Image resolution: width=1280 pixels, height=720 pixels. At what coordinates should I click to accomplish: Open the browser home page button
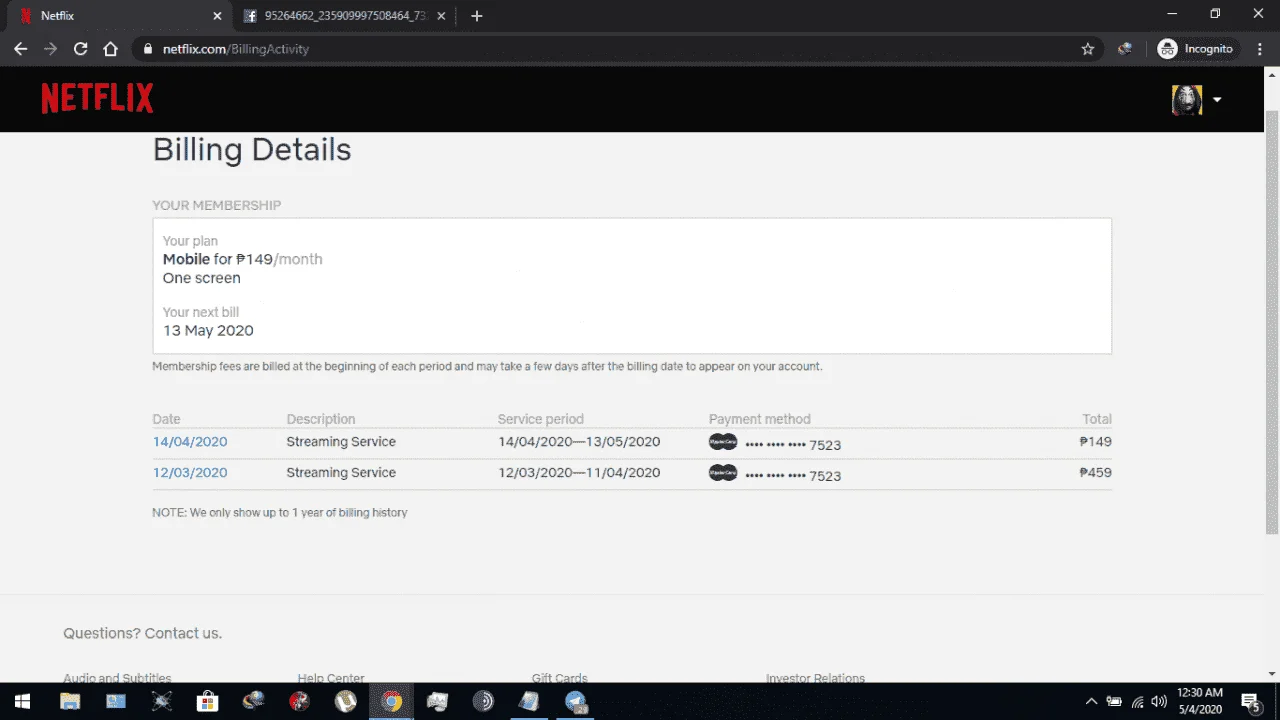(111, 48)
